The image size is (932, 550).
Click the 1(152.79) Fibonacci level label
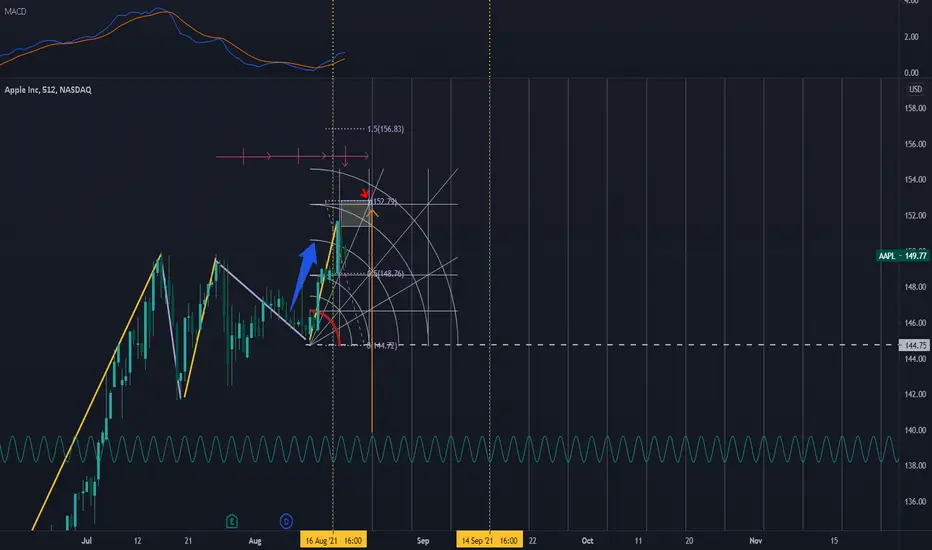pyautogui.click(x=383, y=202)
